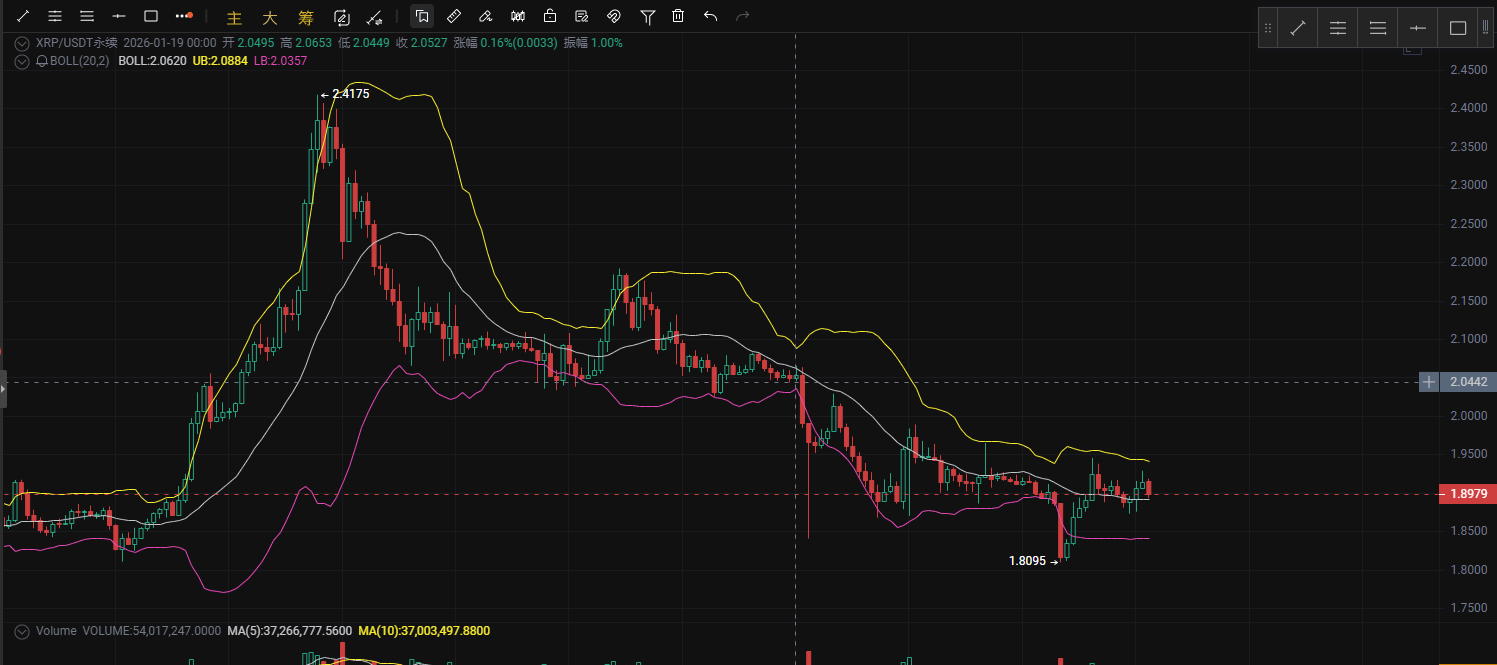Toggle the 筹 chip distribution button
The height and width of the screenshot is (665, 1497).
306,17
